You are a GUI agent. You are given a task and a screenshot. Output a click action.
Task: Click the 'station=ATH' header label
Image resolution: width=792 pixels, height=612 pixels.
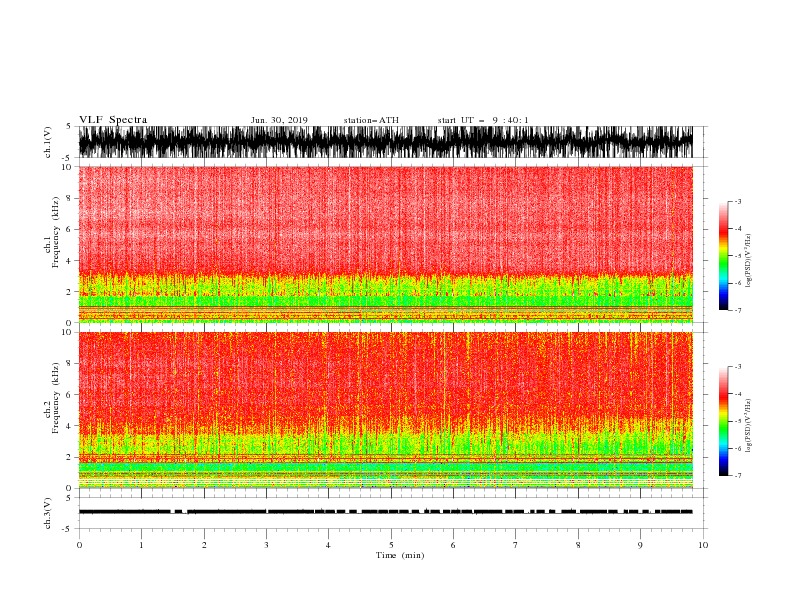click(371, 120)
